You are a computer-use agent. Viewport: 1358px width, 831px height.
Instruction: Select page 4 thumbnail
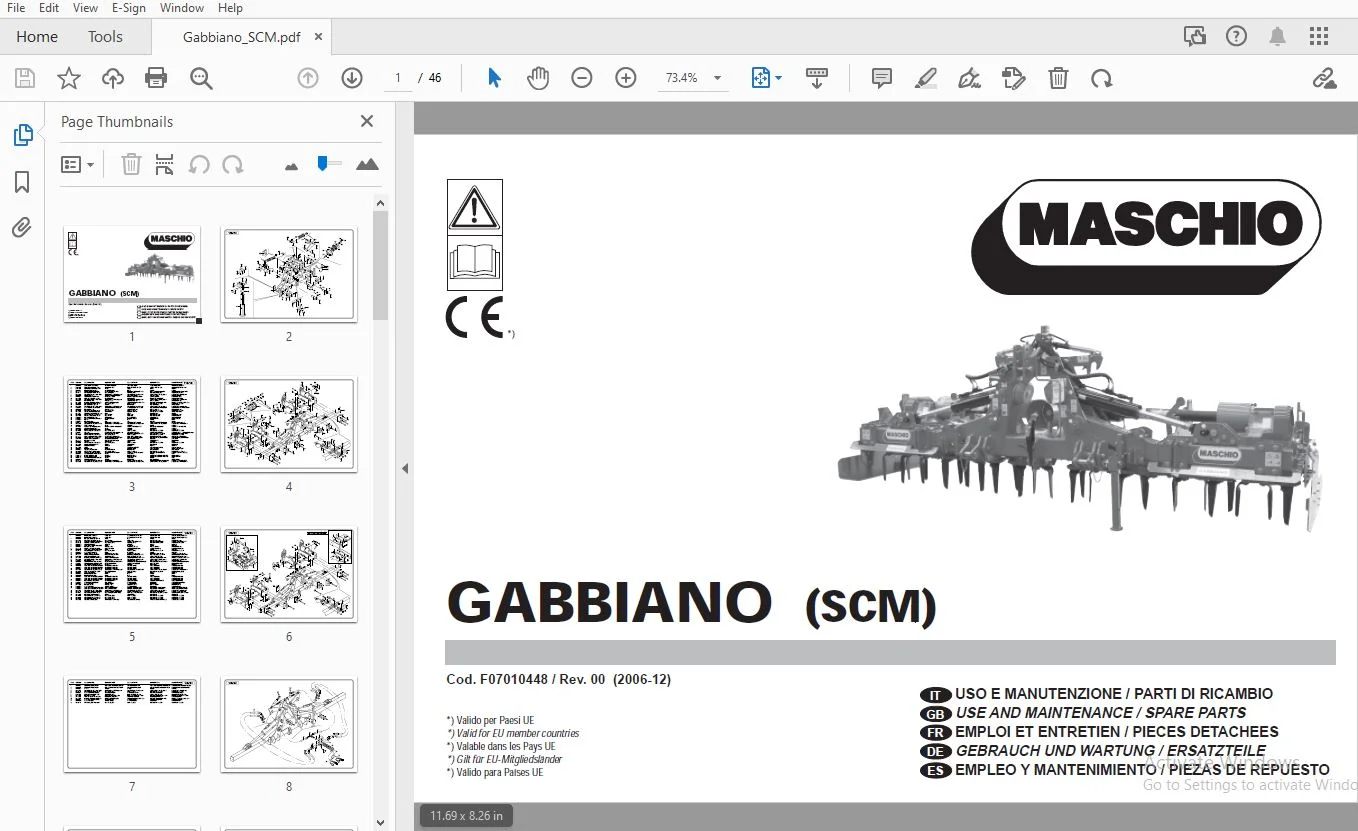[289, 424]
